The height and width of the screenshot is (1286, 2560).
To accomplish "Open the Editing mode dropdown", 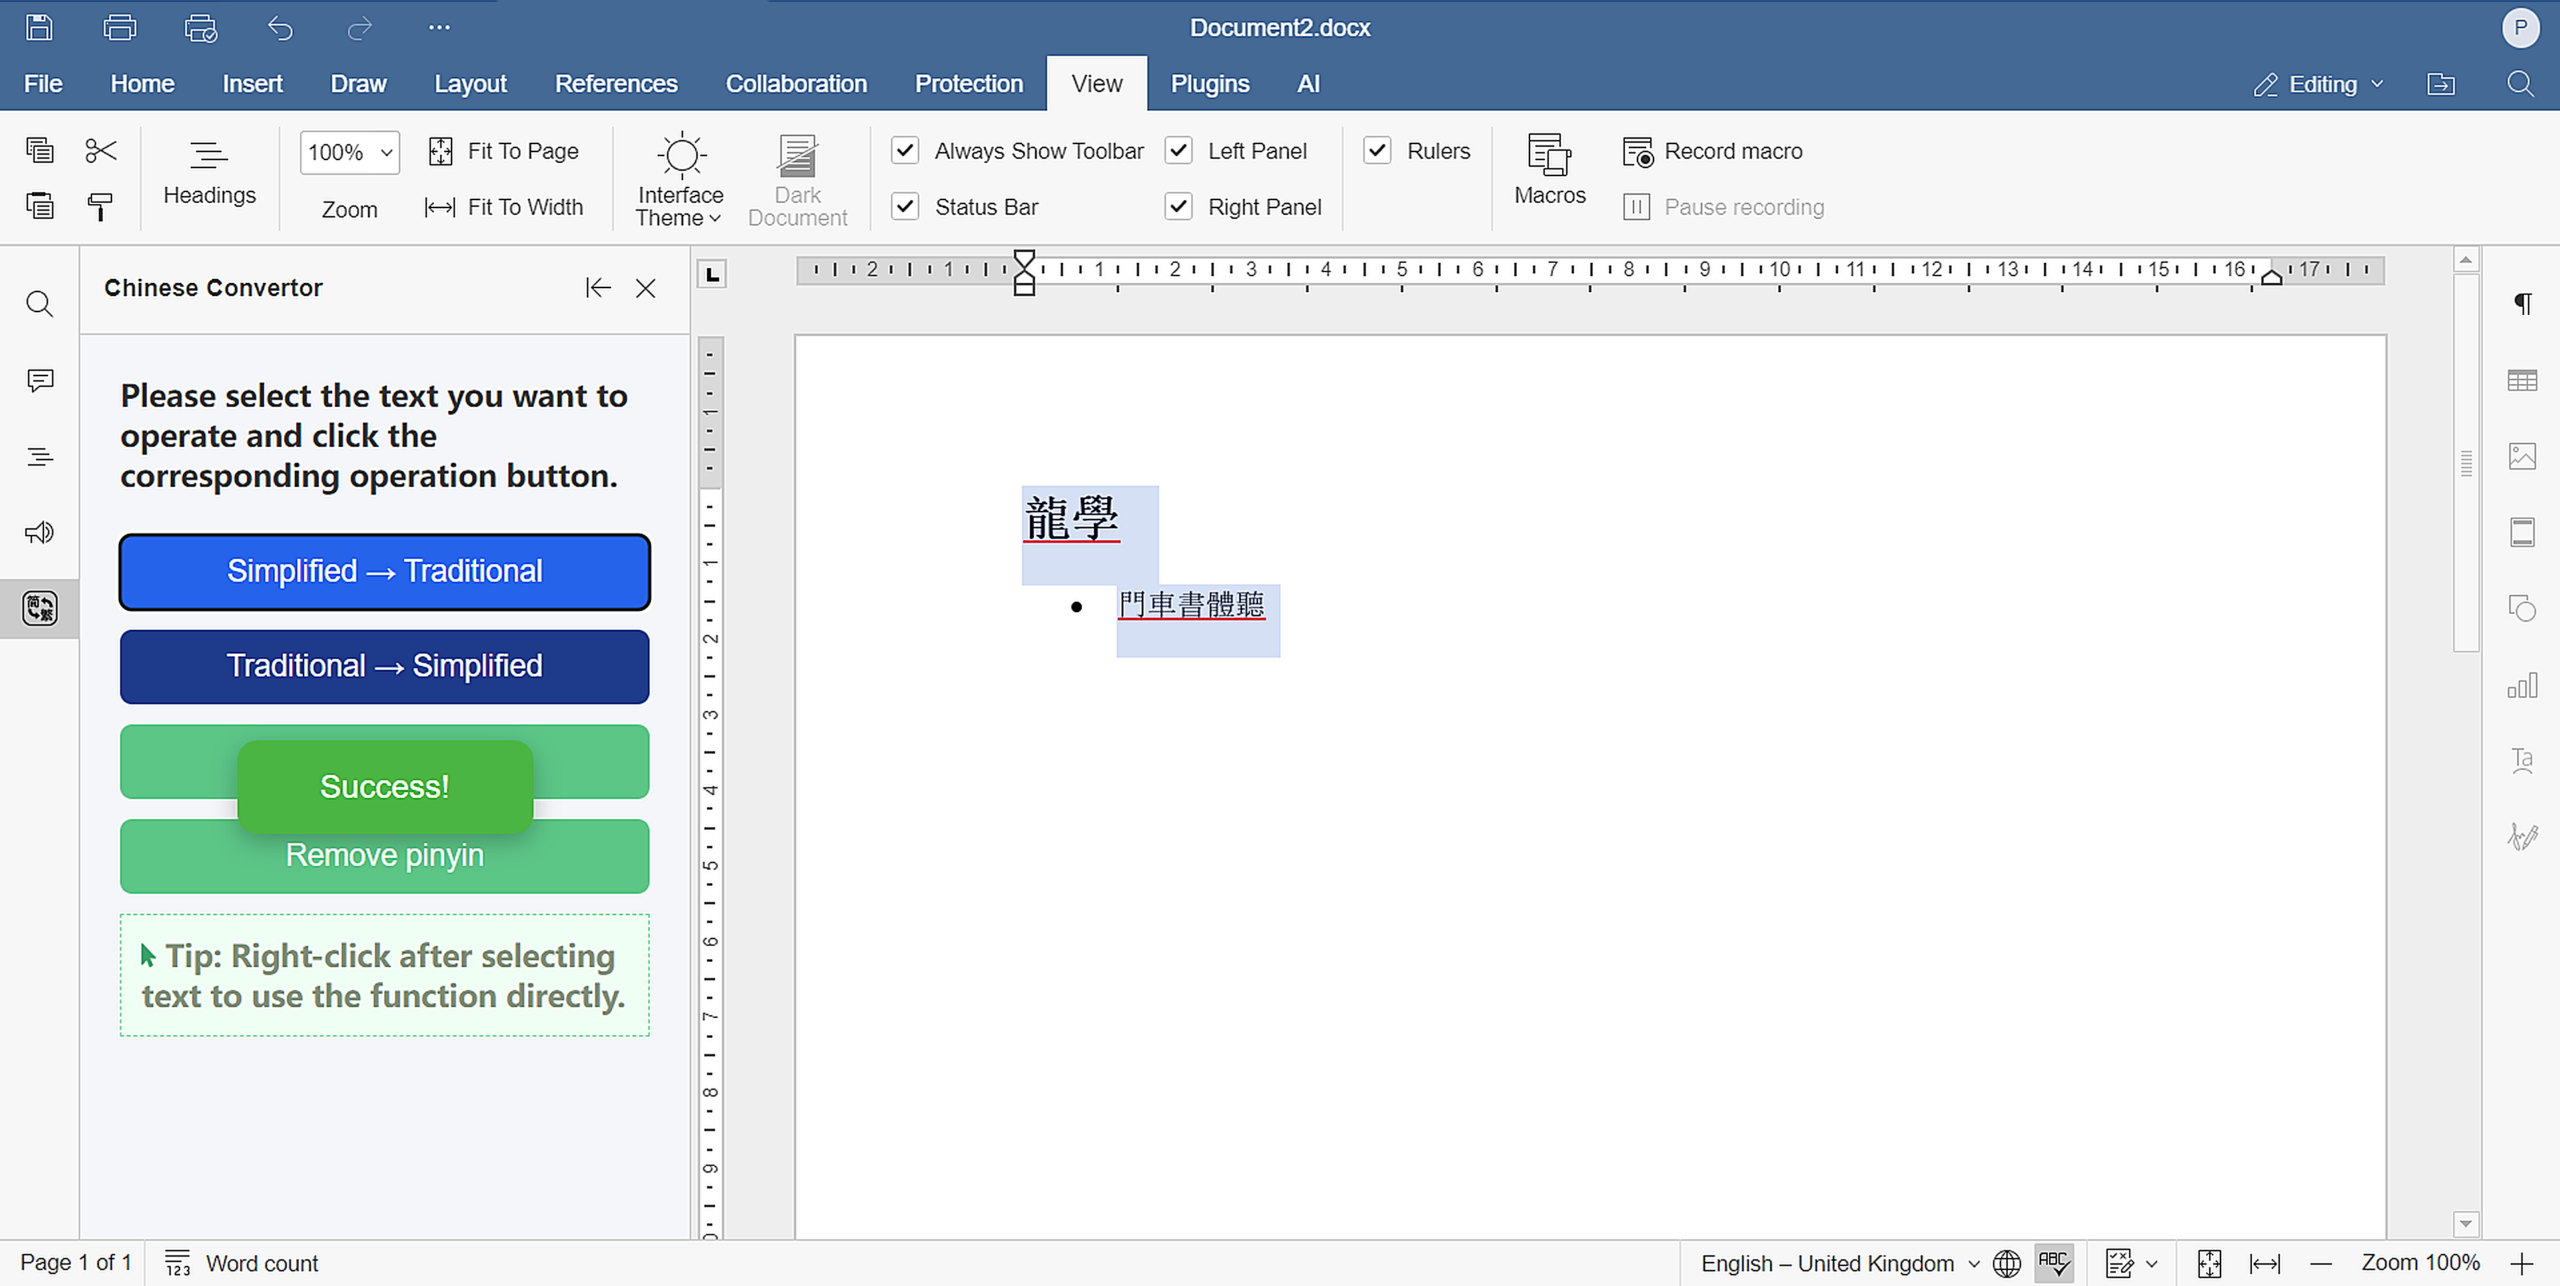I will tap(2318, 84).
